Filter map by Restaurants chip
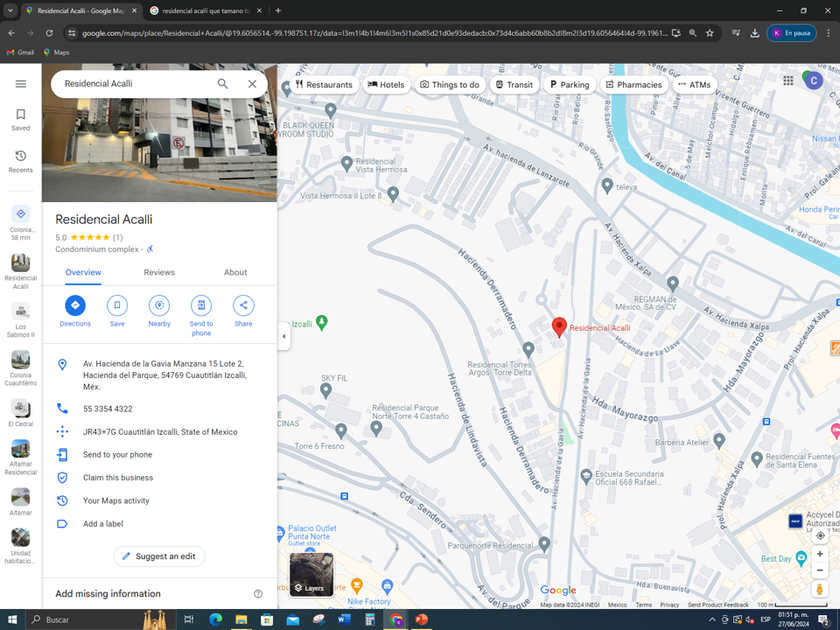 click(324, 85)
